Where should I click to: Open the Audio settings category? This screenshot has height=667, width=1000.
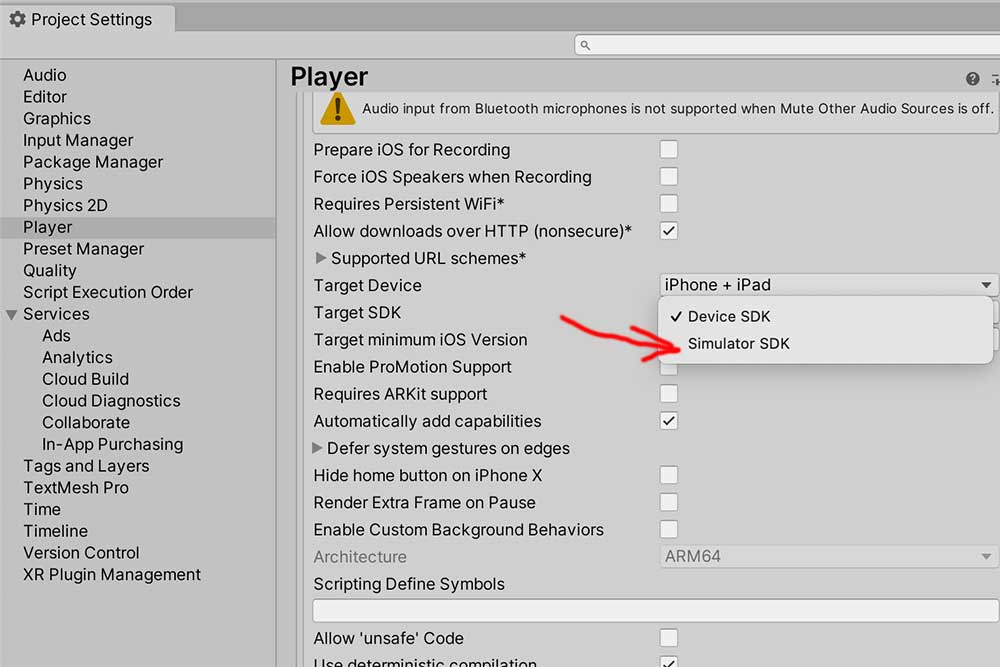(x=45, y=75)
